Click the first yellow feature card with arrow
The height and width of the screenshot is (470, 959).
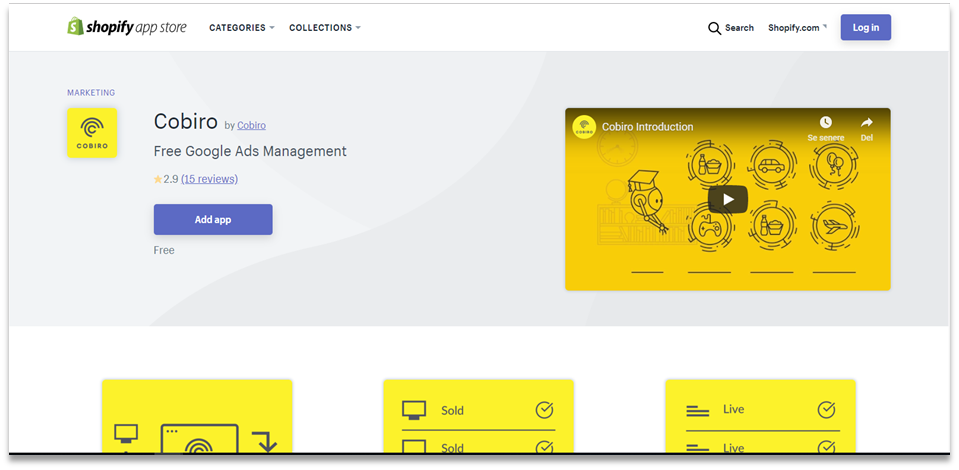(197, 417)
